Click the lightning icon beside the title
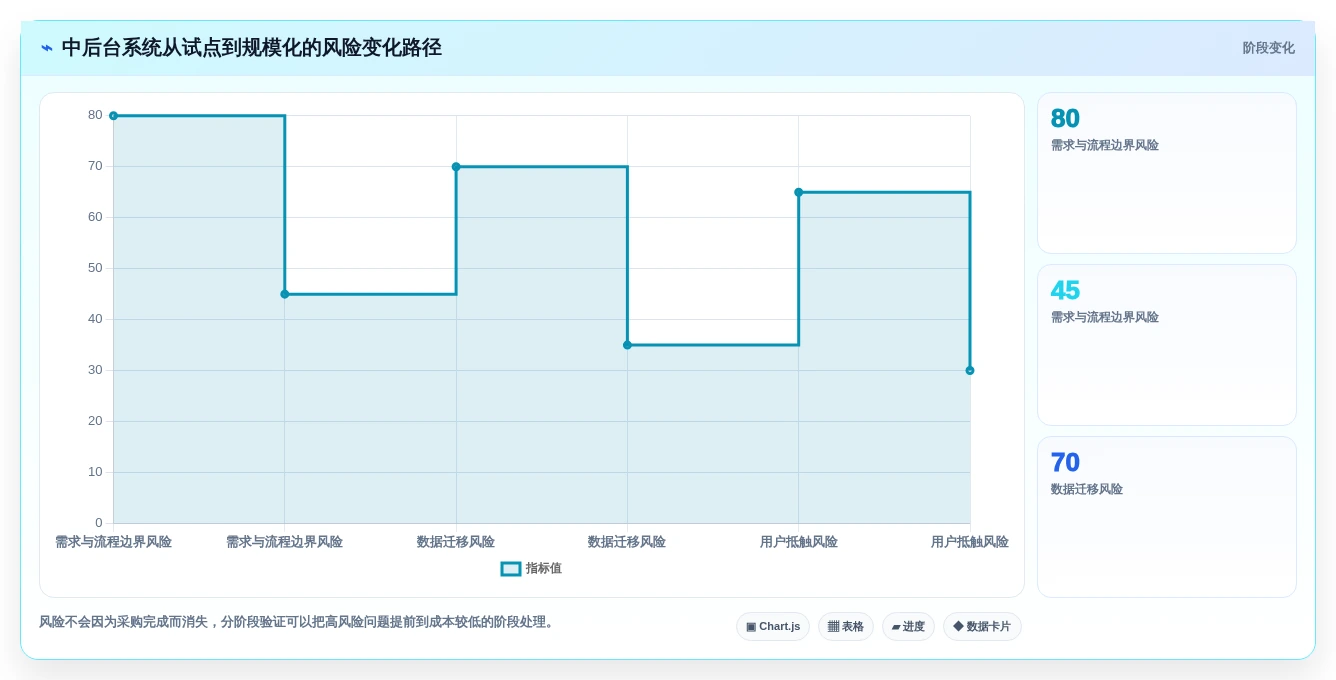Viewport: 1336px width, 680px height. pos(47,48)
